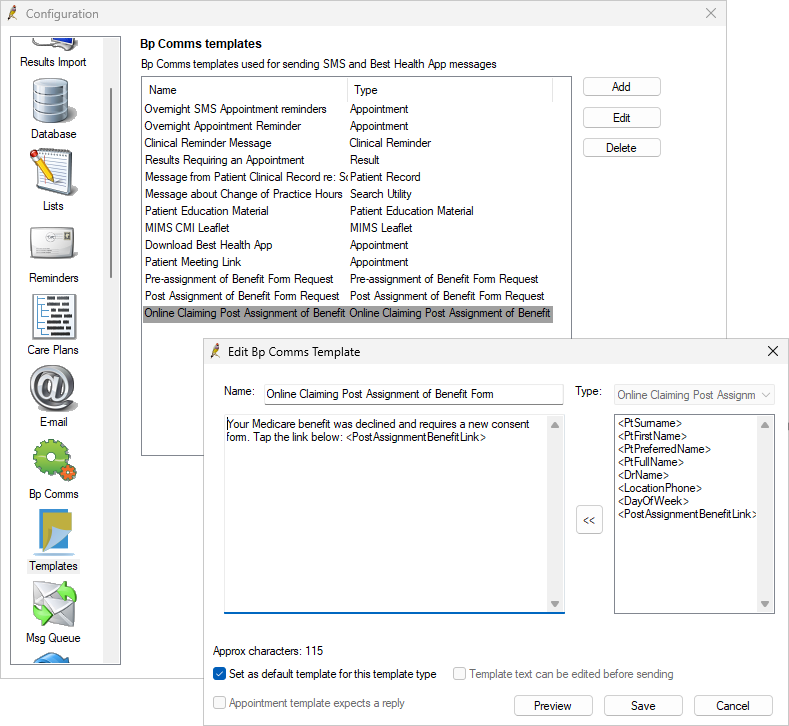This screenshot has height=726, width=789.
Task: Select the <LocationPhone> merge field
Action: click(660, 489)
